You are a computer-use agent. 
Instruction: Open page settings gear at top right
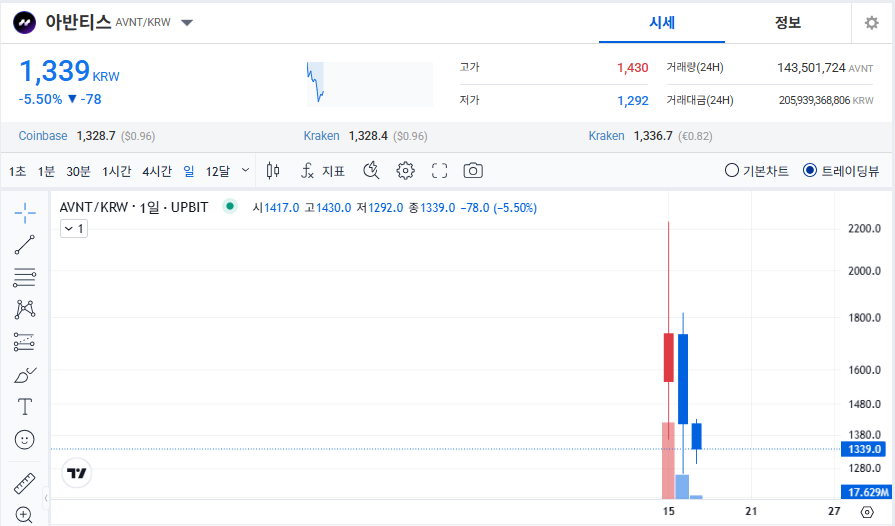(872, 23)
